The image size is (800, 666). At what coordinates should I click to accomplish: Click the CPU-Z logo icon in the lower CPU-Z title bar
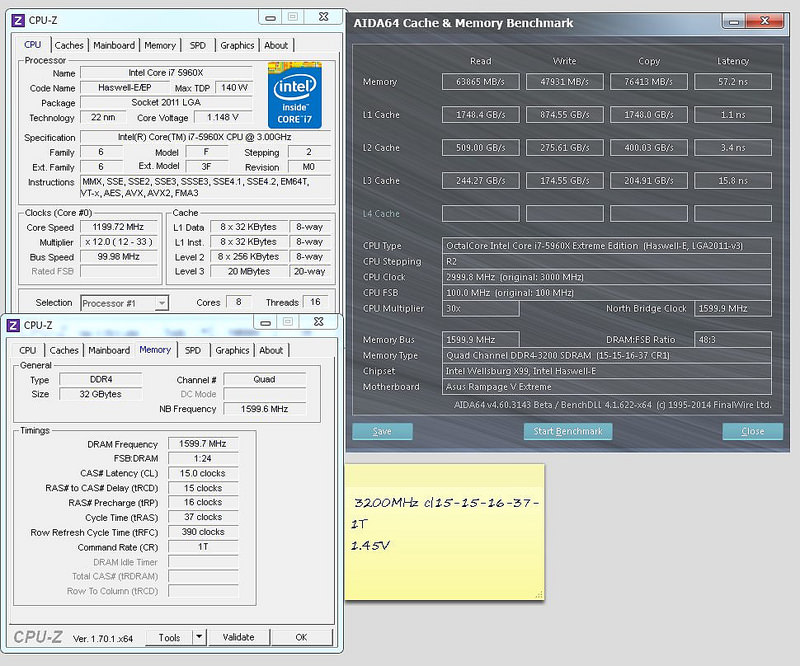tap(13, 325)
